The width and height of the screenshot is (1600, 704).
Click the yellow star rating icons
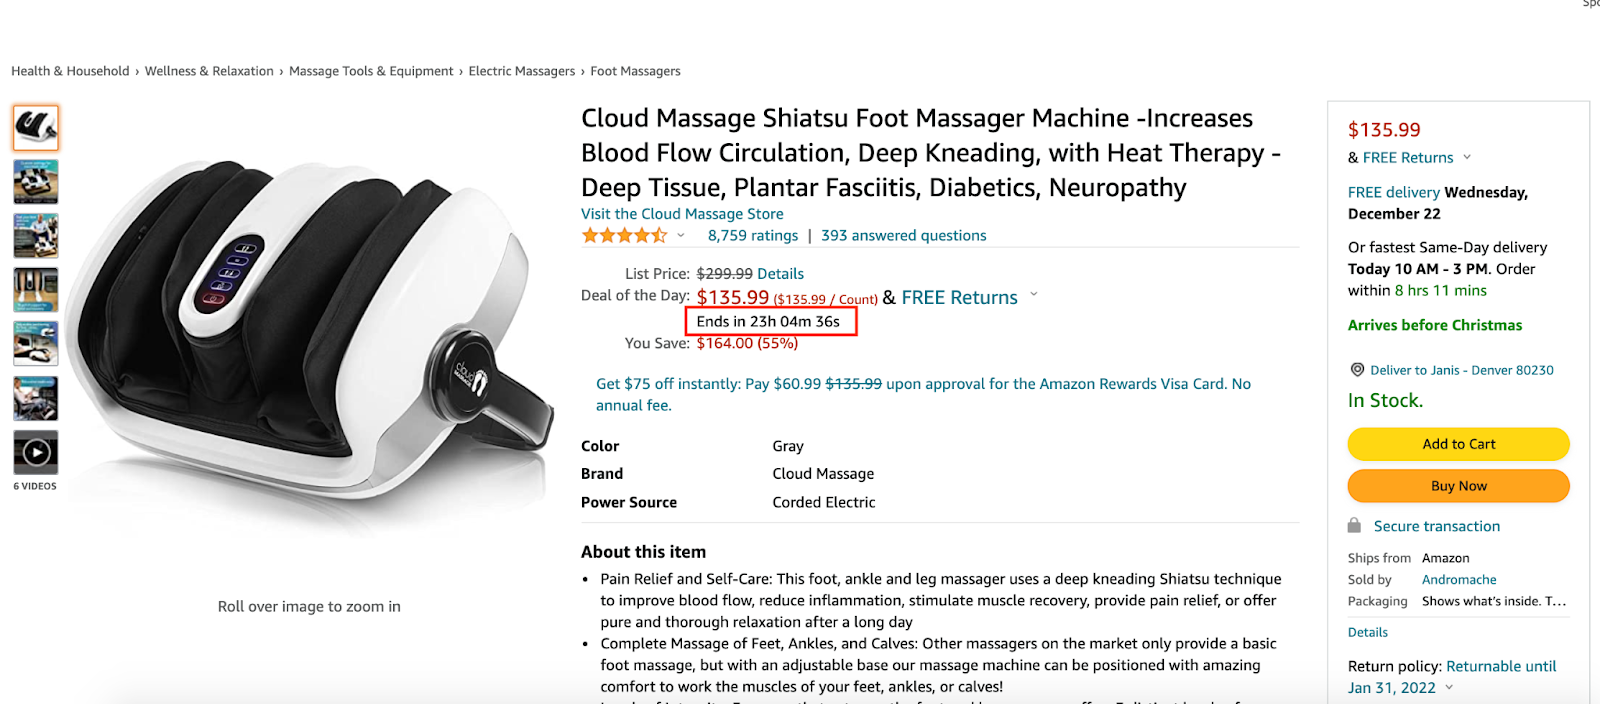click(623, 235)
